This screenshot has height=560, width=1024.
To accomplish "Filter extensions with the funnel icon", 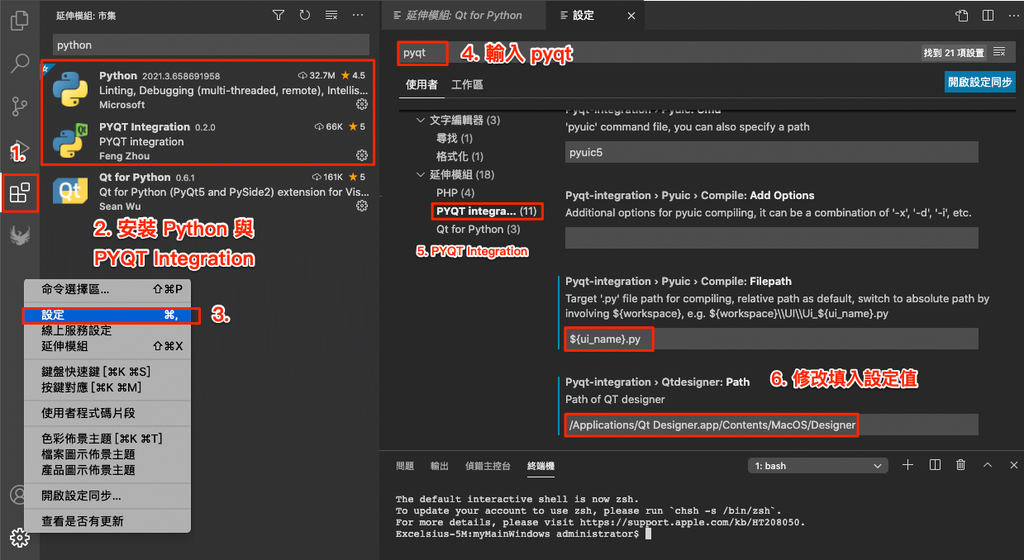I will (278, 15).
